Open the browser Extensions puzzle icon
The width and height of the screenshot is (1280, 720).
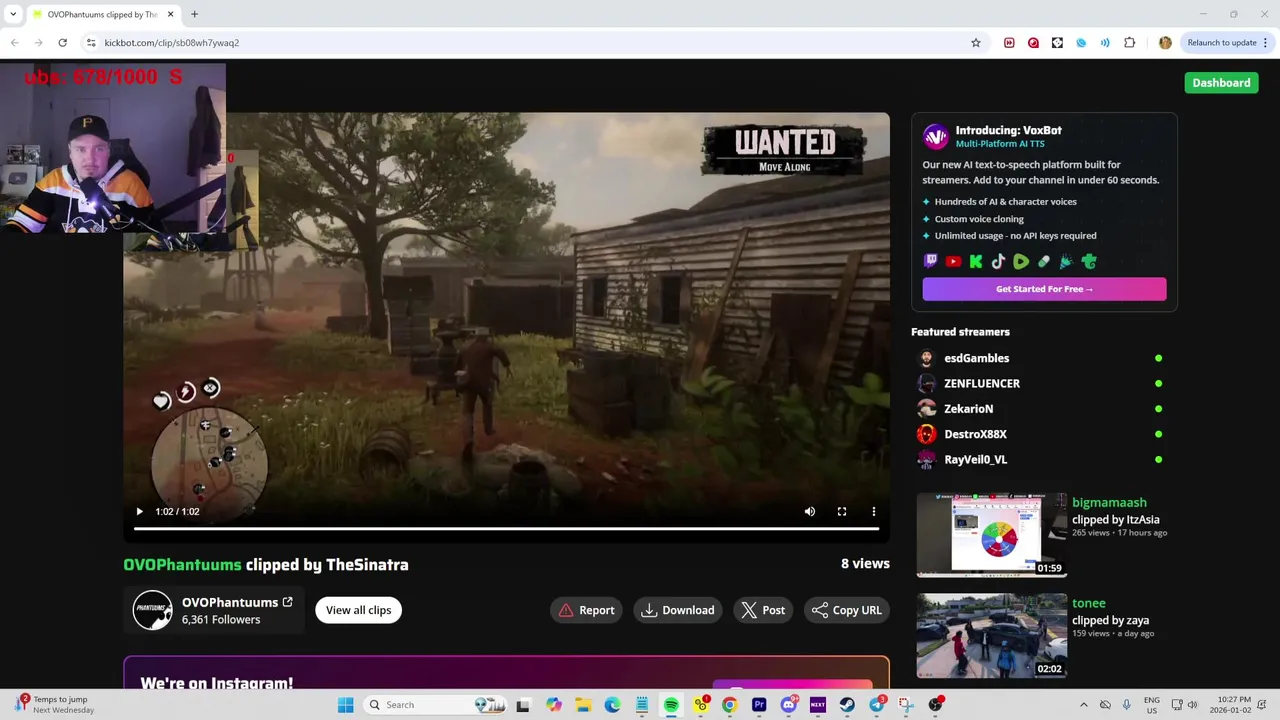tap(1129, 43)
